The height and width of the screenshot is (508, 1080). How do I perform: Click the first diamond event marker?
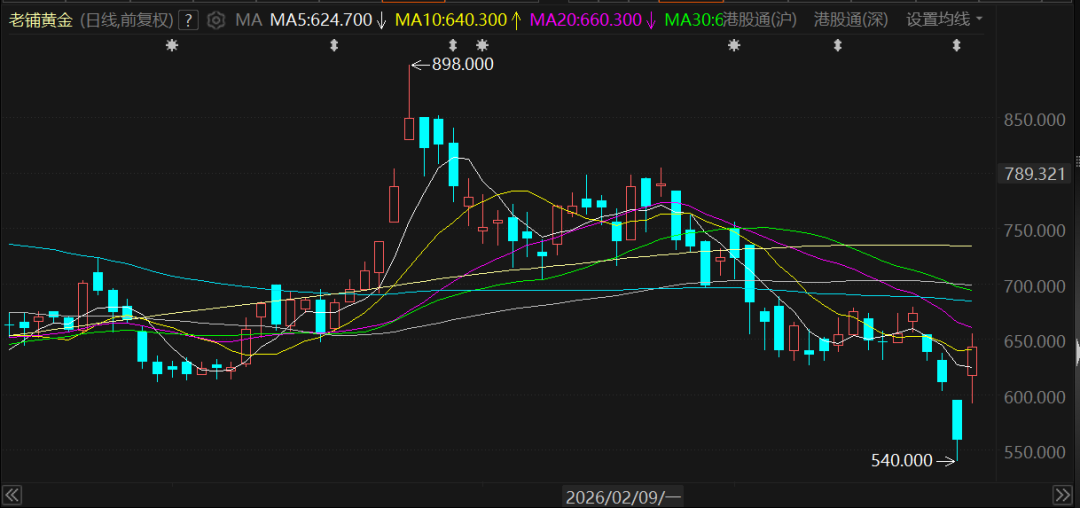(x=334, y=45)
